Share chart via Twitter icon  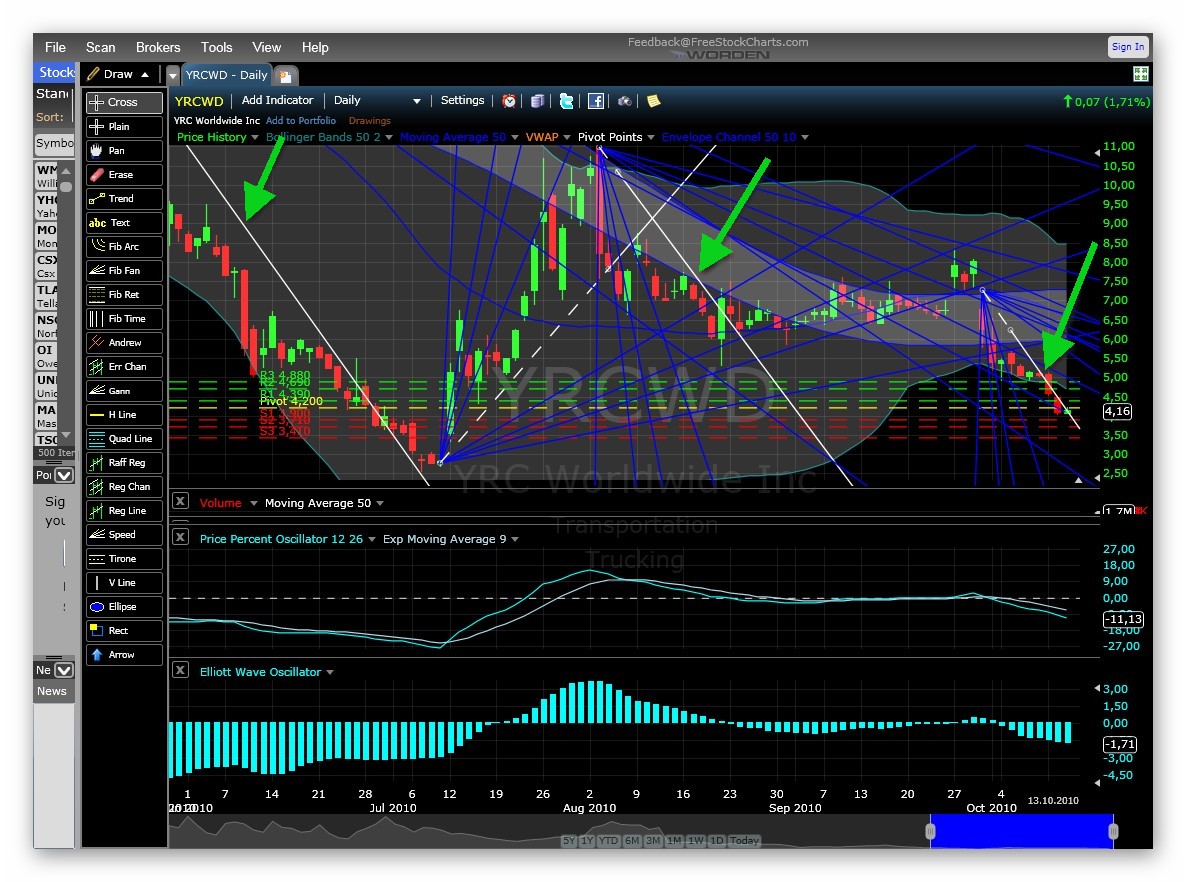tap(567, 101)
